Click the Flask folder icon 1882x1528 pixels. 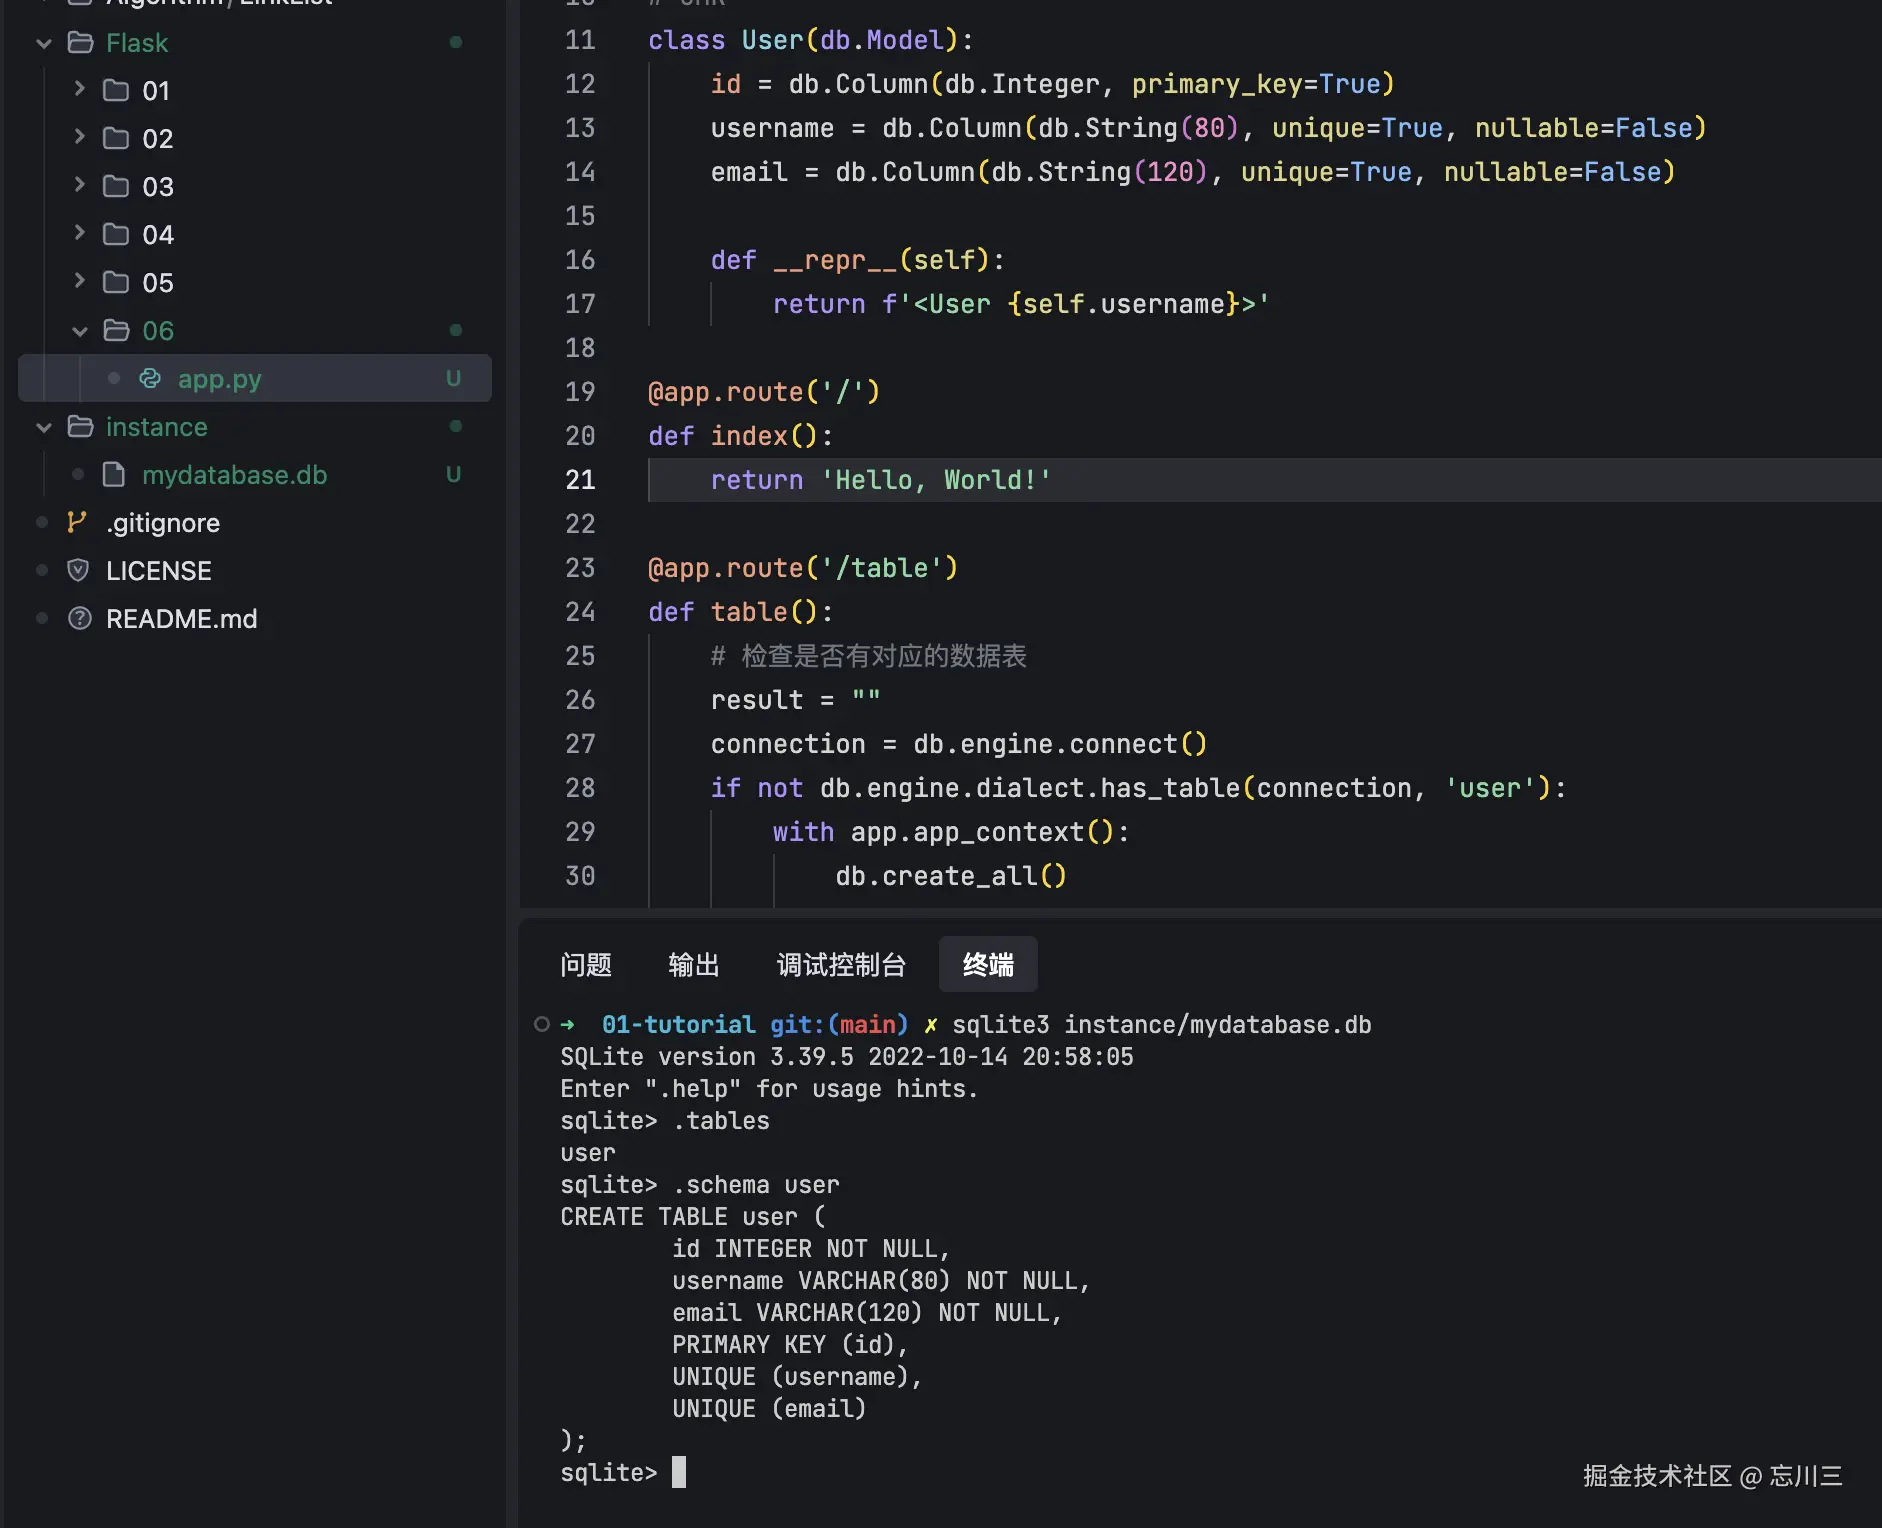pos(80,42)
